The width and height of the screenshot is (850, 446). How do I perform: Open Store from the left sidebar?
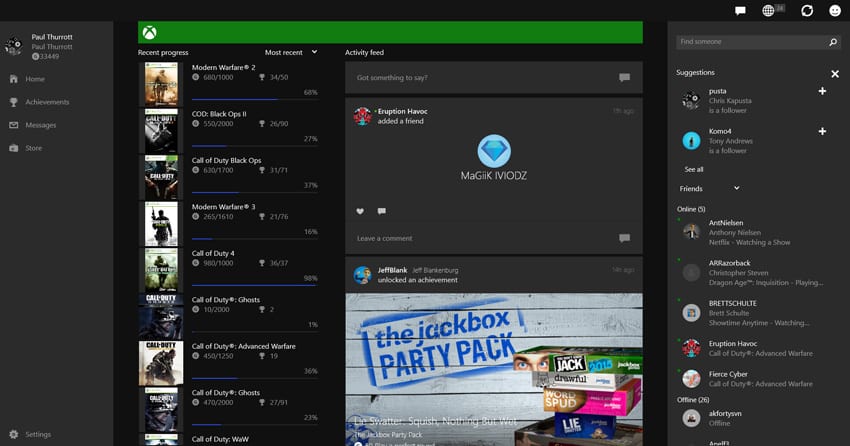point(33,148)
